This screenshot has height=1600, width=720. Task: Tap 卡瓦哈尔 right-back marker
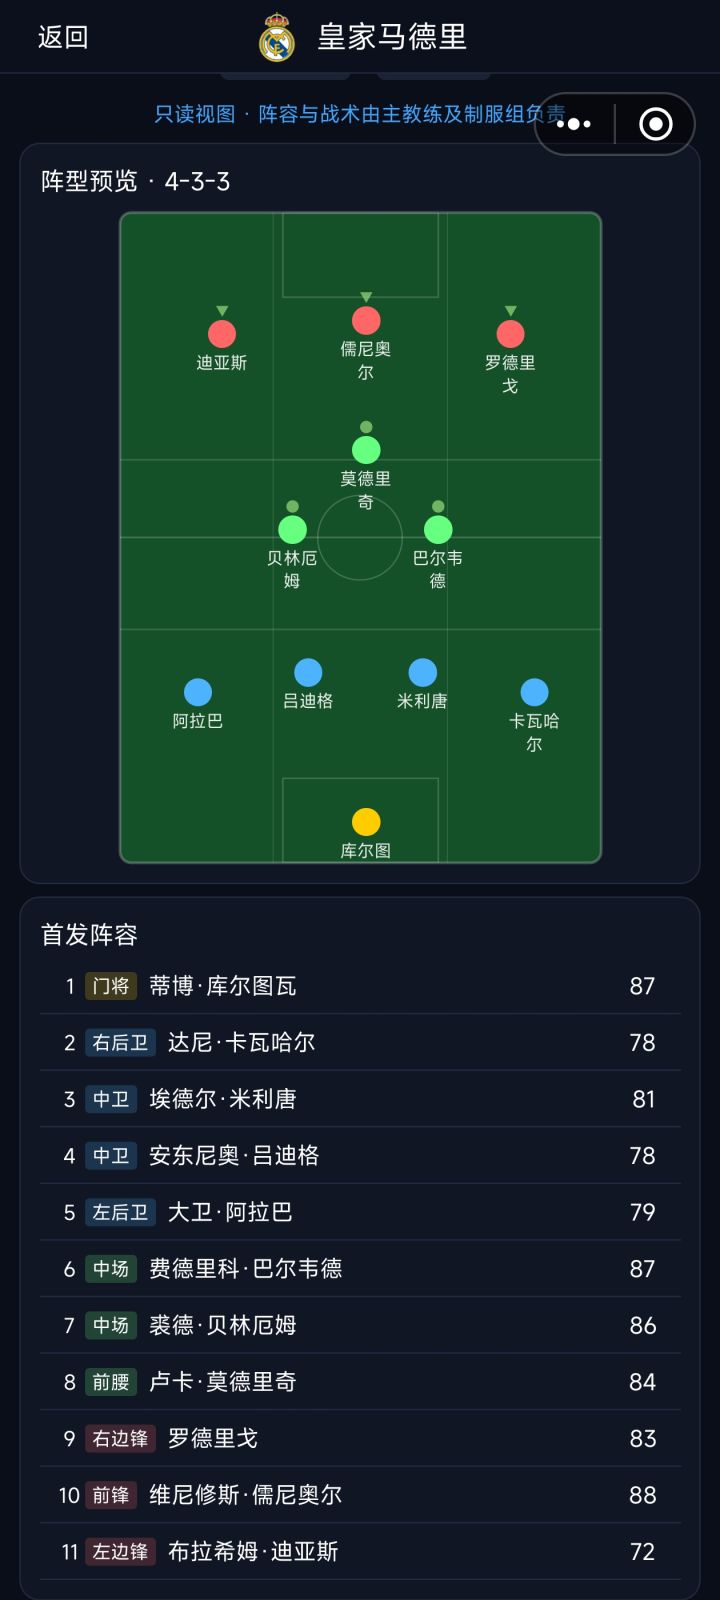click(534, 692)
